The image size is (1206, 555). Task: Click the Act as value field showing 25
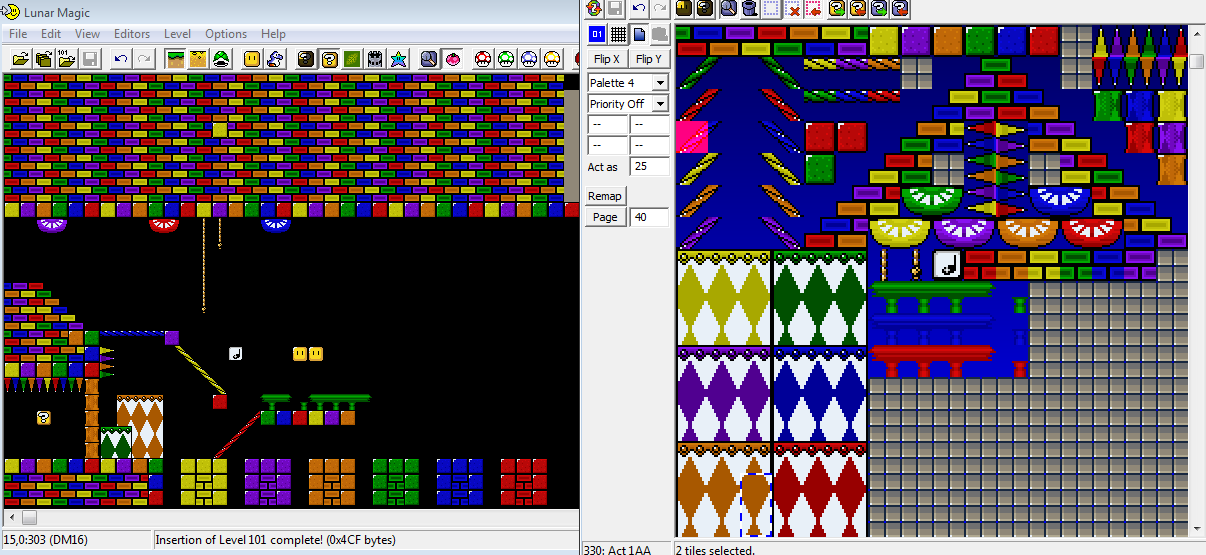650,167
